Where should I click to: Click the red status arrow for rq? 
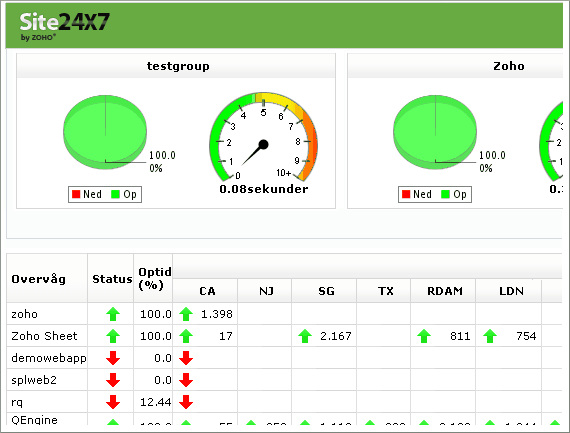click(x=113, y=402)
